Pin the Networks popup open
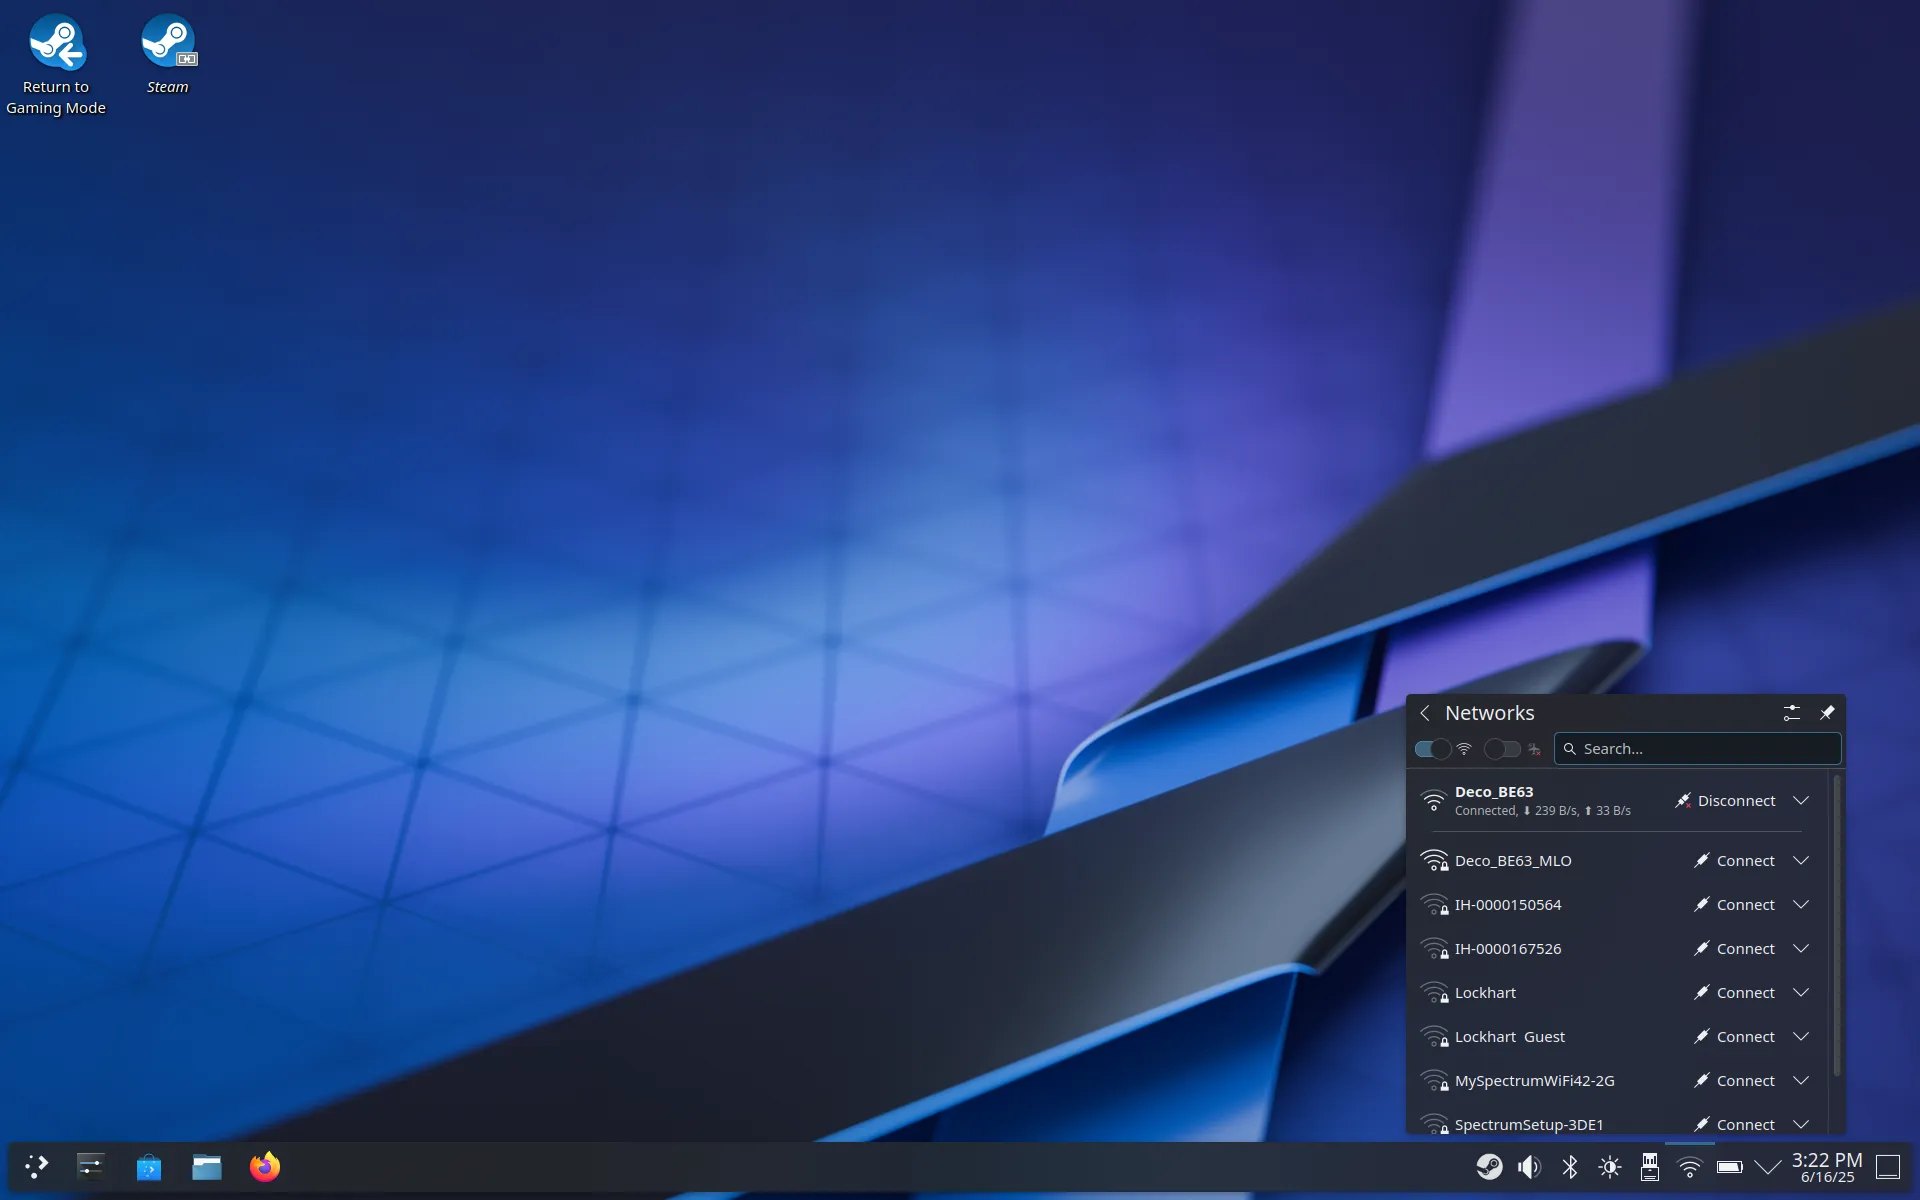The width and height of the screenshot is (1920, 1200). (x=1827, y=713)
